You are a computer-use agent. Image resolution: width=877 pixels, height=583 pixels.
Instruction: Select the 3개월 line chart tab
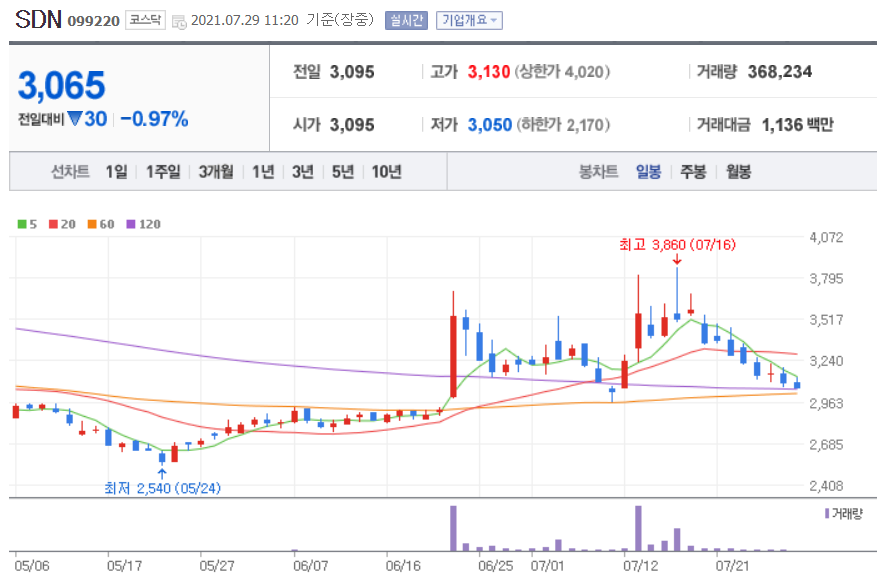[x=216, y=172]
